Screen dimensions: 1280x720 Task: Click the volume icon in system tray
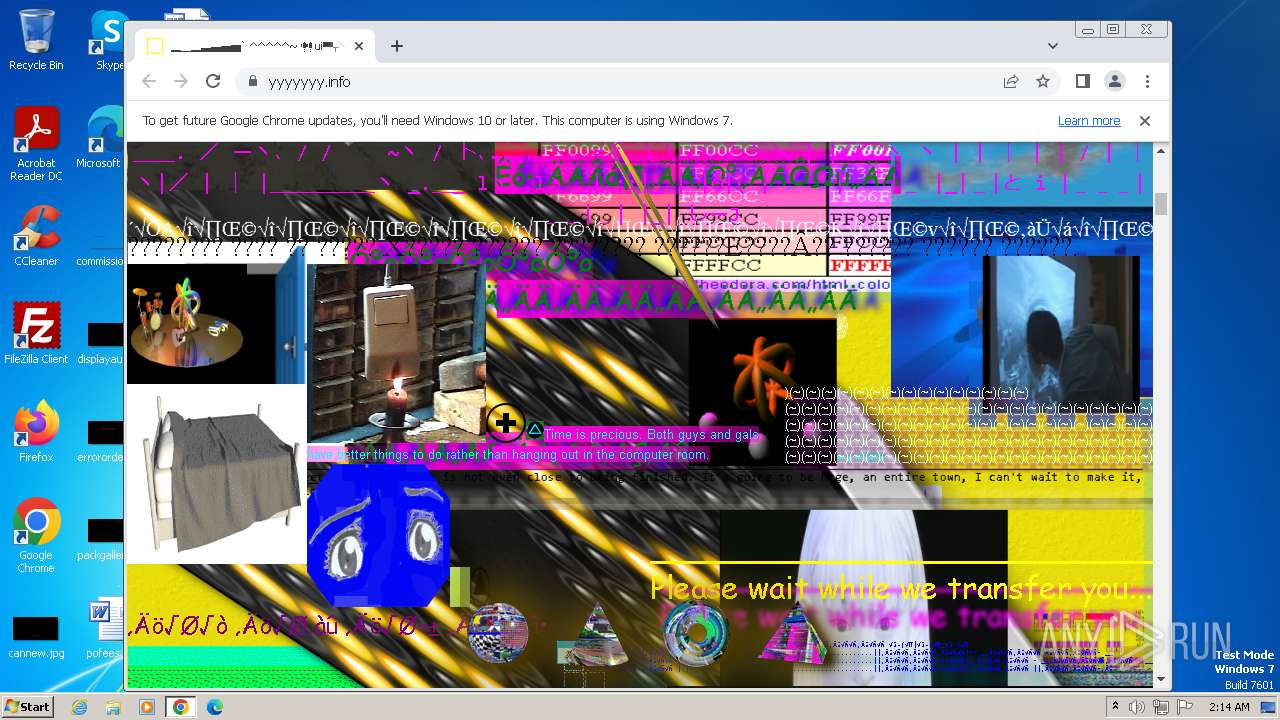(x=1137, y=707)
